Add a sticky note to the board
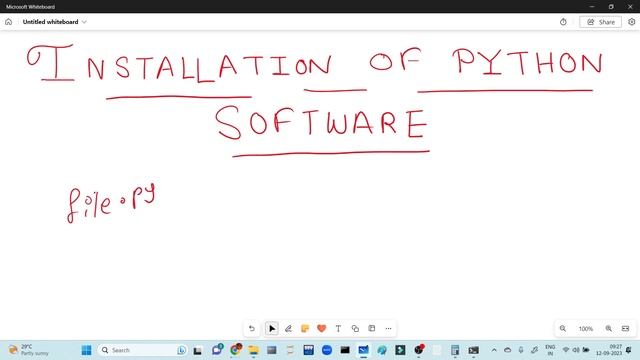The width and height of the screenshot is (640, 360). (x=305, y=329)
